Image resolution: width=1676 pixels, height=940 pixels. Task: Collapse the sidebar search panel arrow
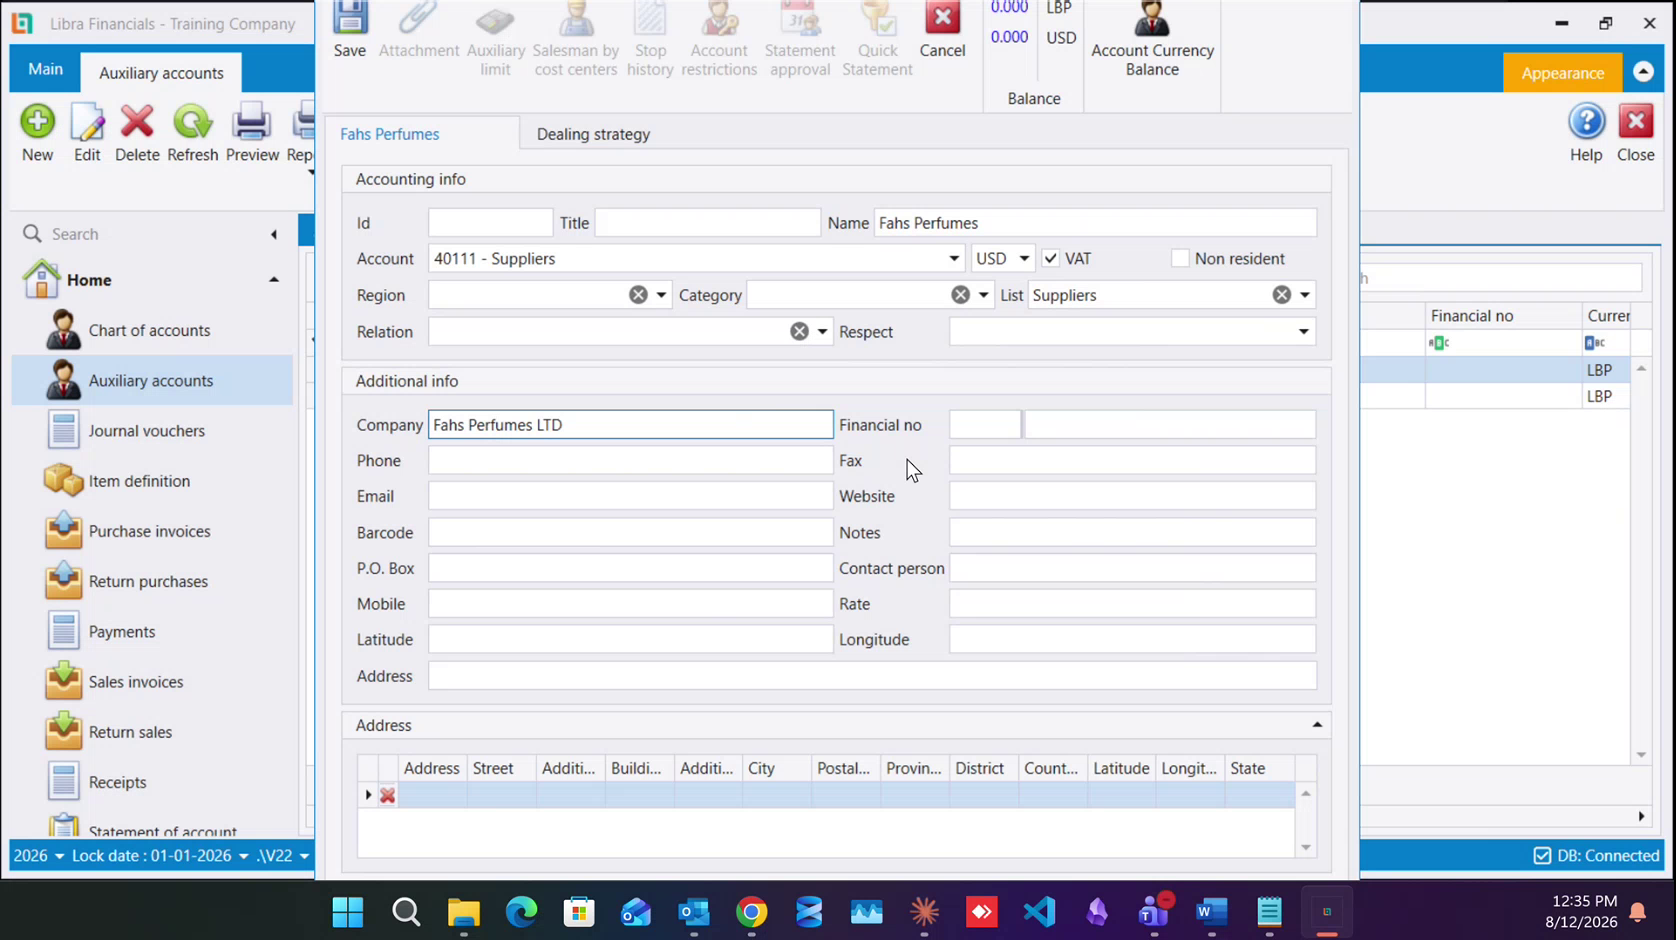pyautogui.click(x=273, y=234)
